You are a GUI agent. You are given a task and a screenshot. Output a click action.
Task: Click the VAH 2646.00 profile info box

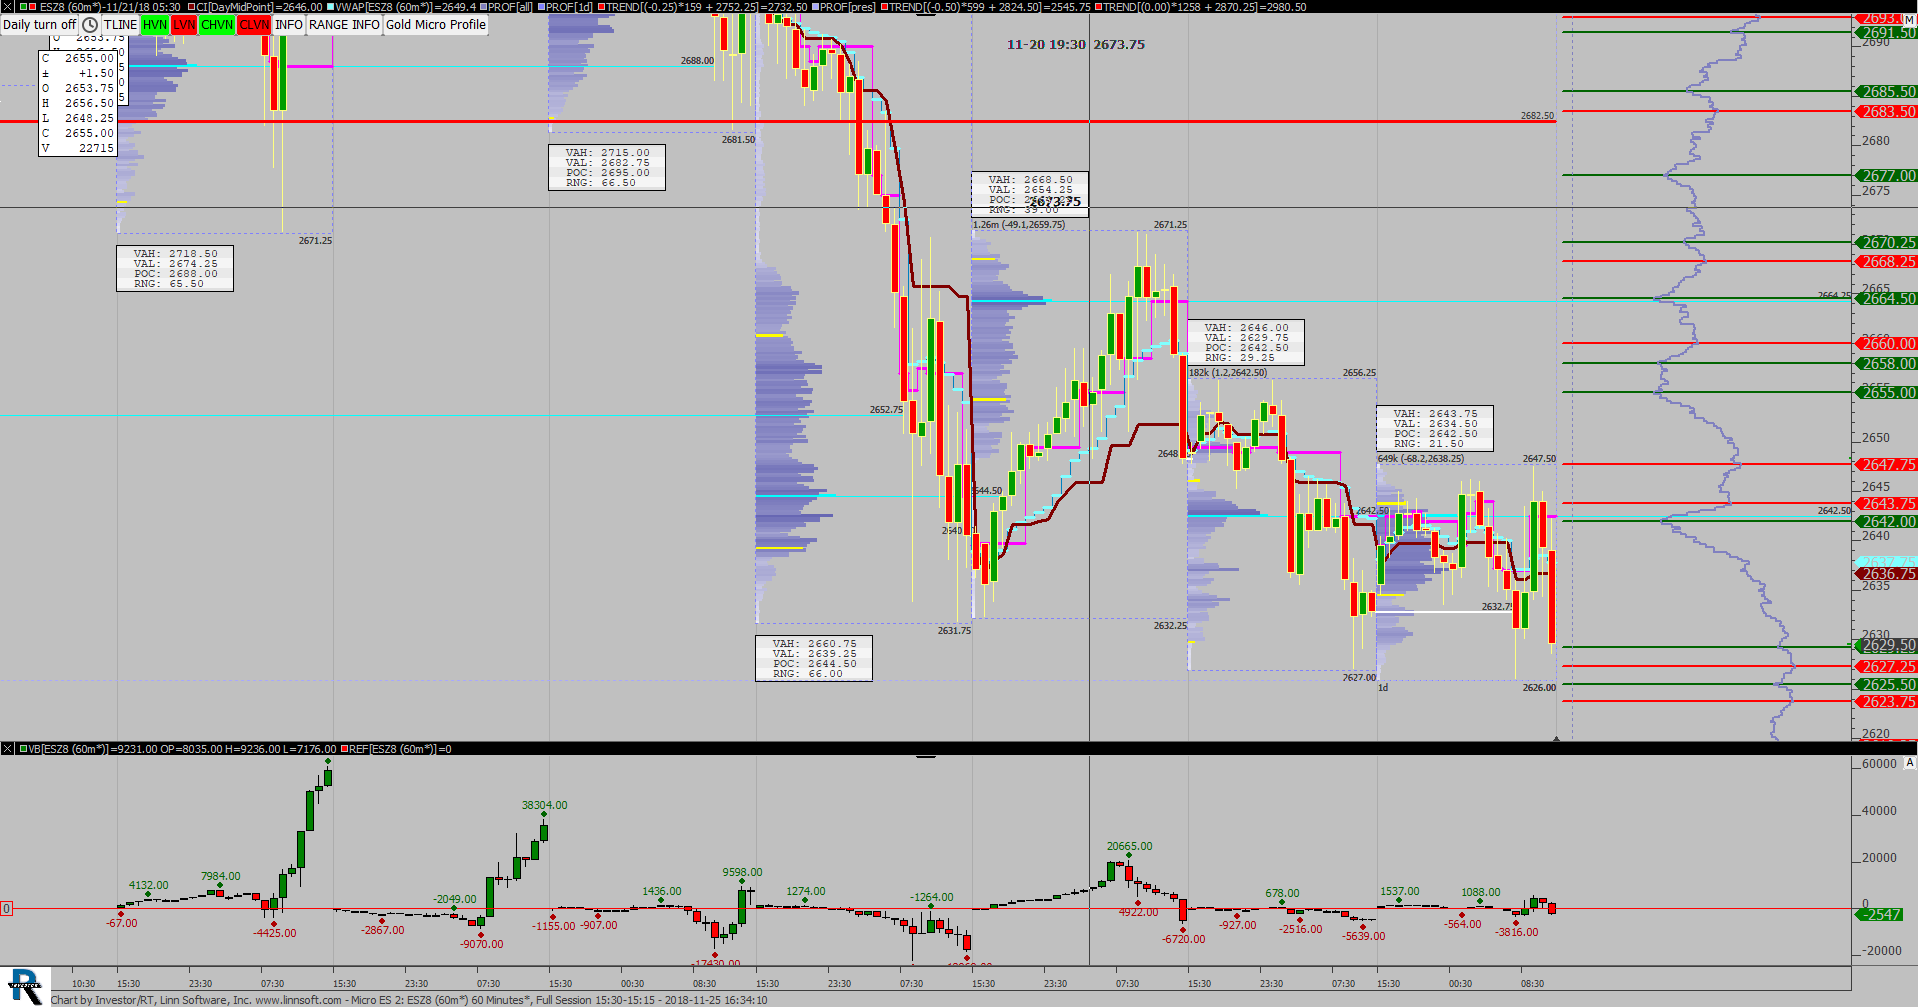[x=1246, y=342]
